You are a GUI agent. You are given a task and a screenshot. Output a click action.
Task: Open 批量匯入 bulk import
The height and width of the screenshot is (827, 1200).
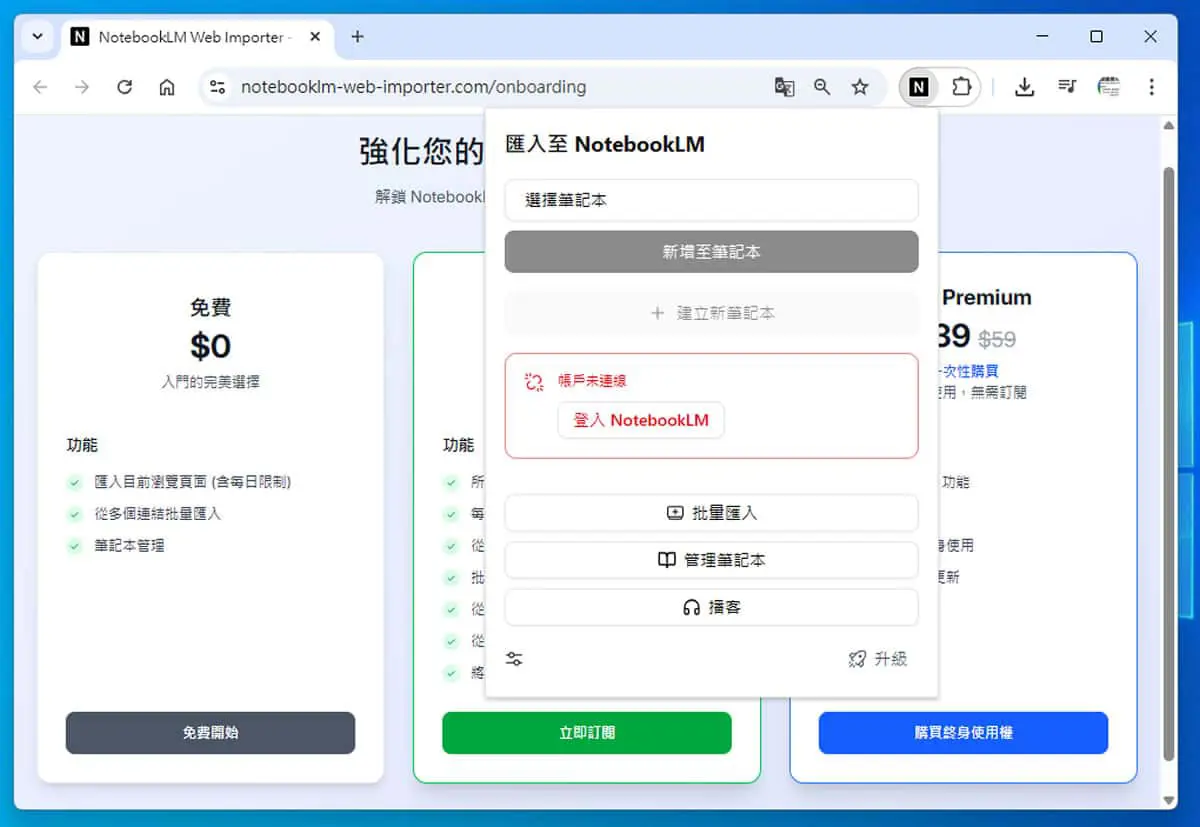coord(711,513)
